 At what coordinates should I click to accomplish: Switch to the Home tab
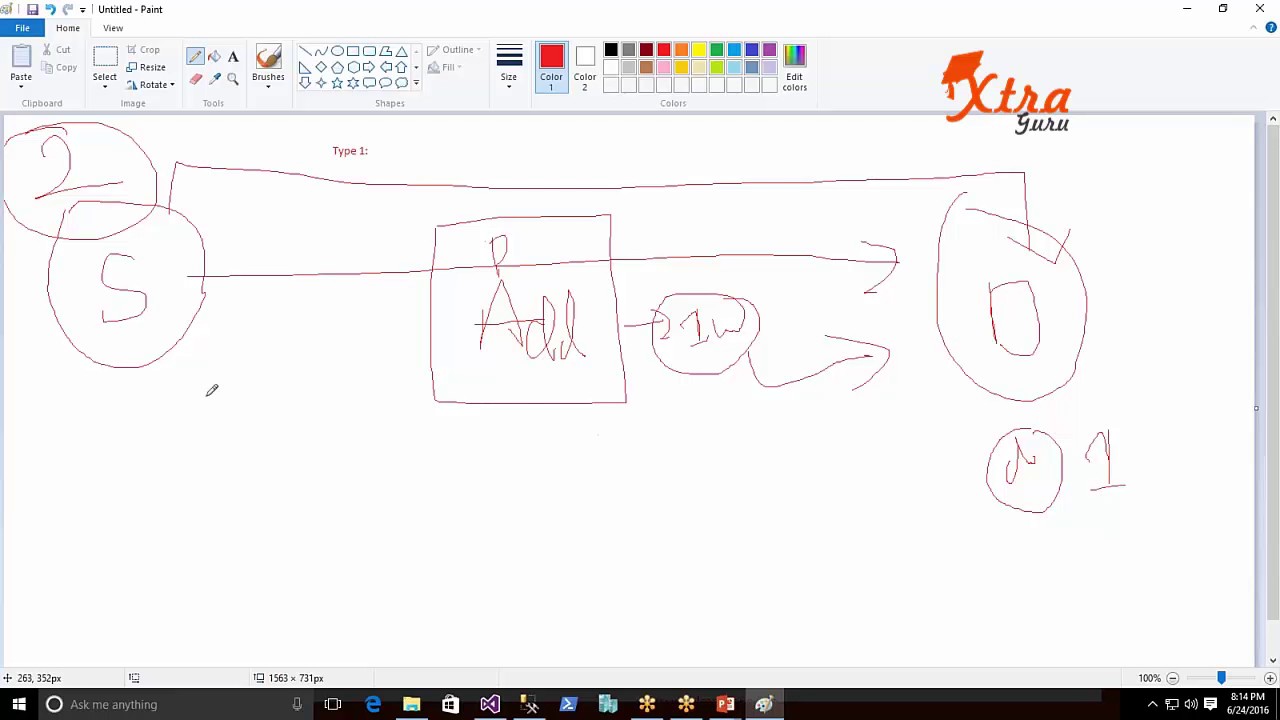[68, 28]
